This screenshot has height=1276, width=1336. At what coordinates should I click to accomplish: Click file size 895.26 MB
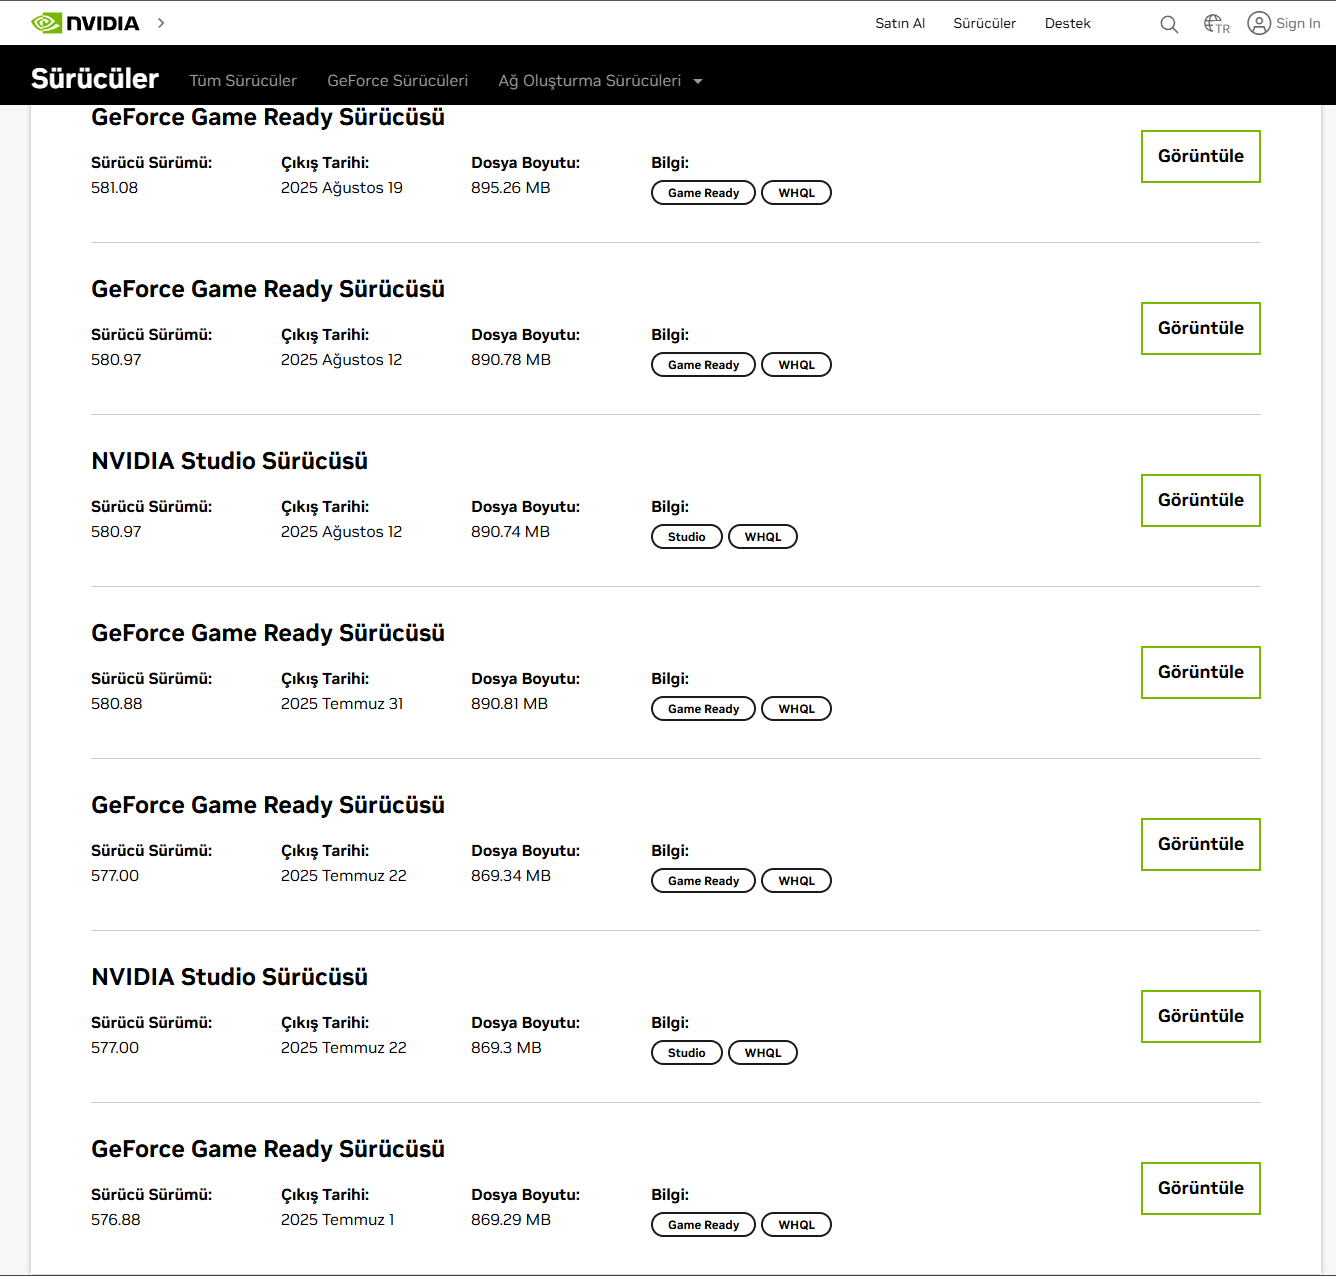(x=510, y=188)
